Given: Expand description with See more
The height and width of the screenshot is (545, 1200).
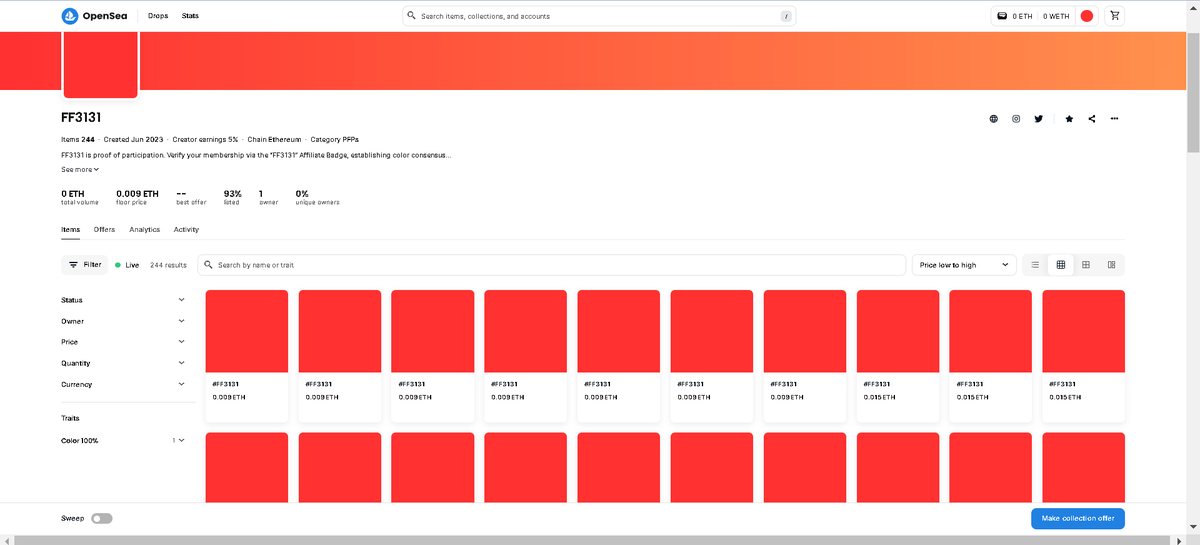Looking at the screenshot, I should pos(80,170).
